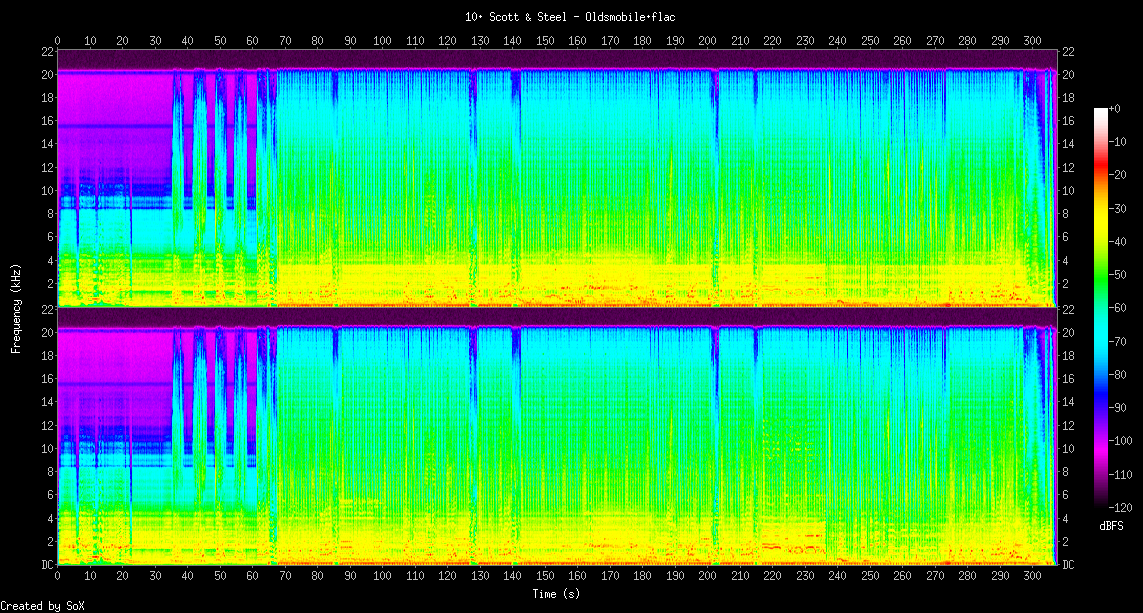Click the 300 mark on the bottom time axis
Viewport: 1143px width, 613px height.
point(1032,577)
